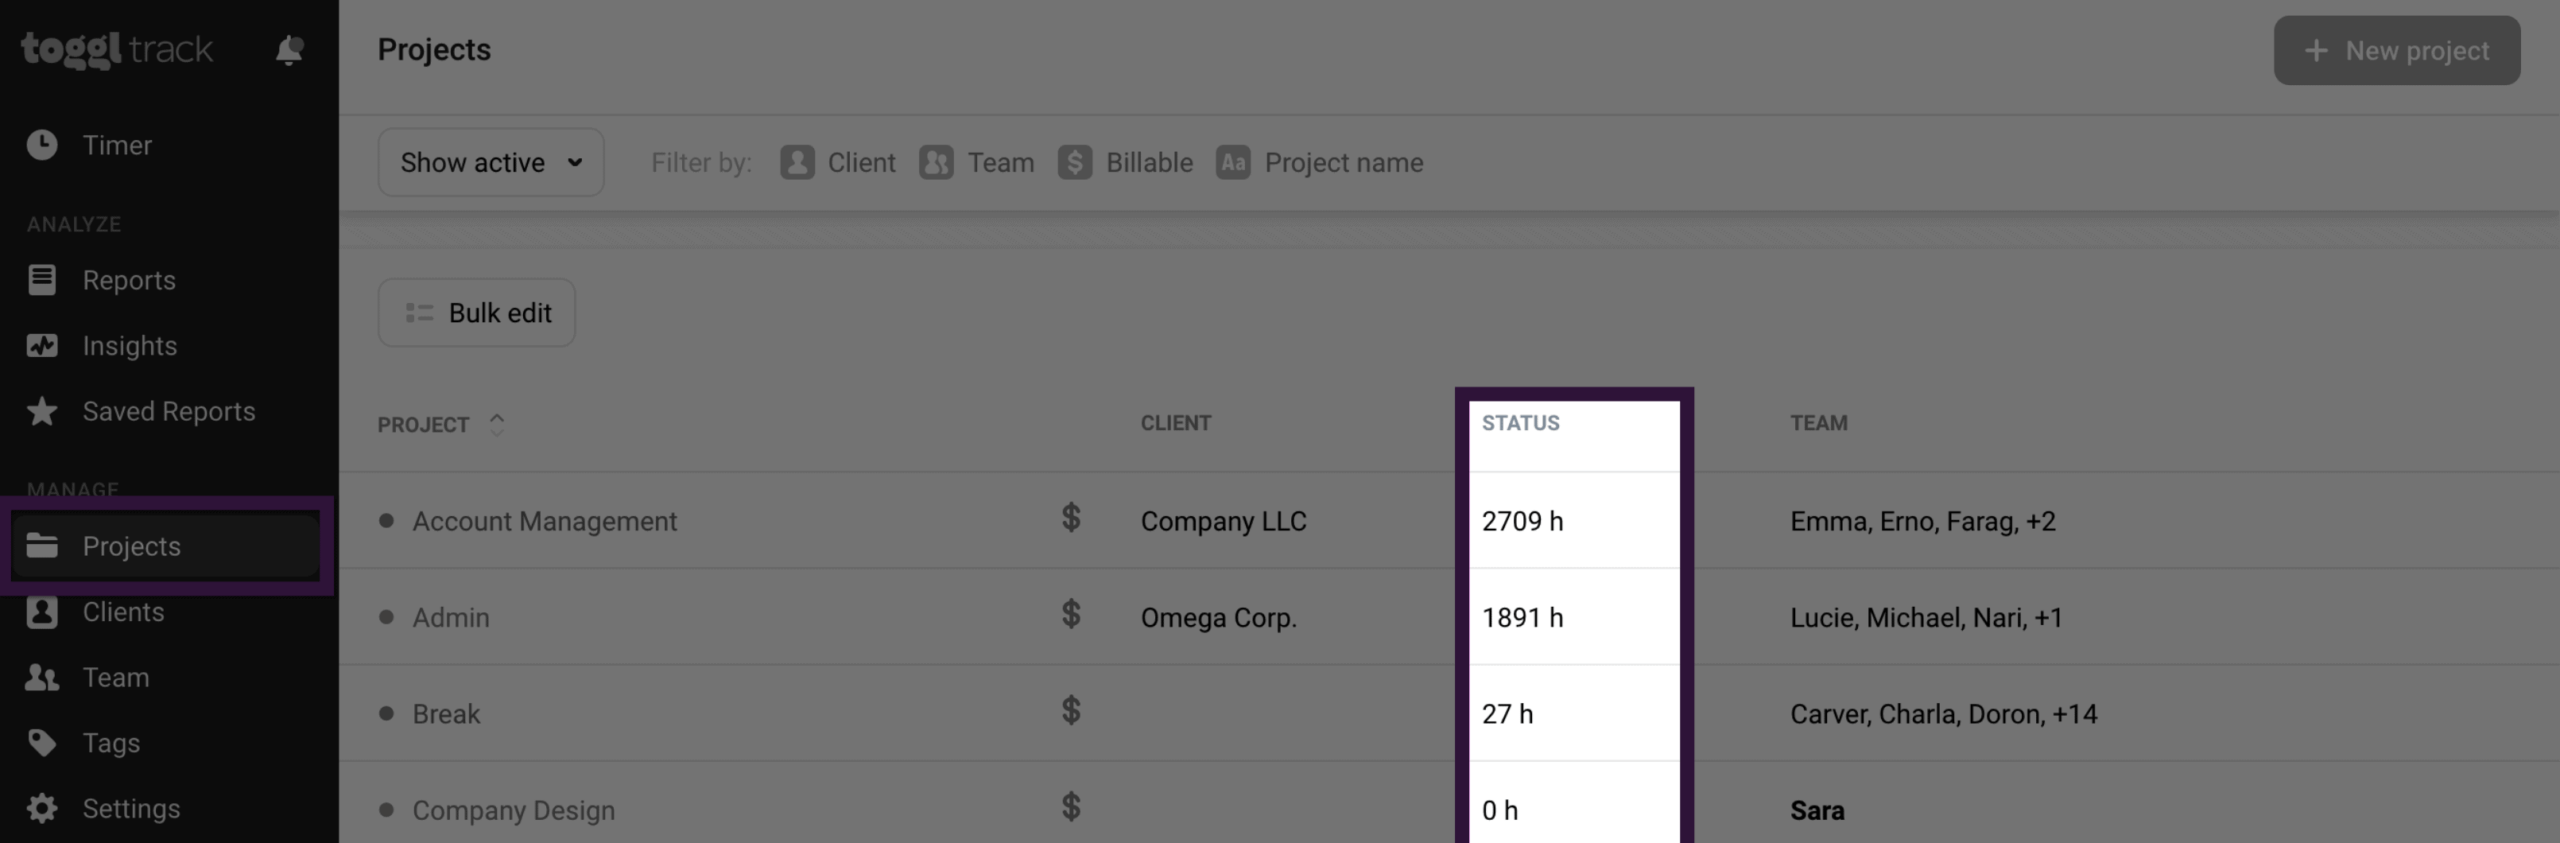Click the Billable dollar filter icon

pyautogui.click(x=1075, y=162)
